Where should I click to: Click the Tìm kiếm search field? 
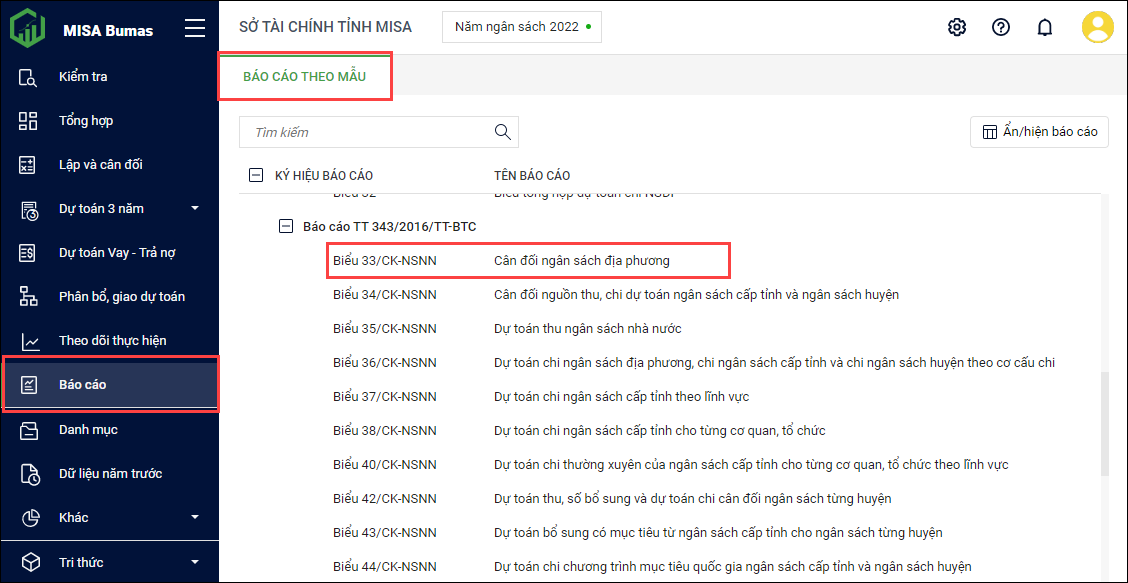(365, 132)
